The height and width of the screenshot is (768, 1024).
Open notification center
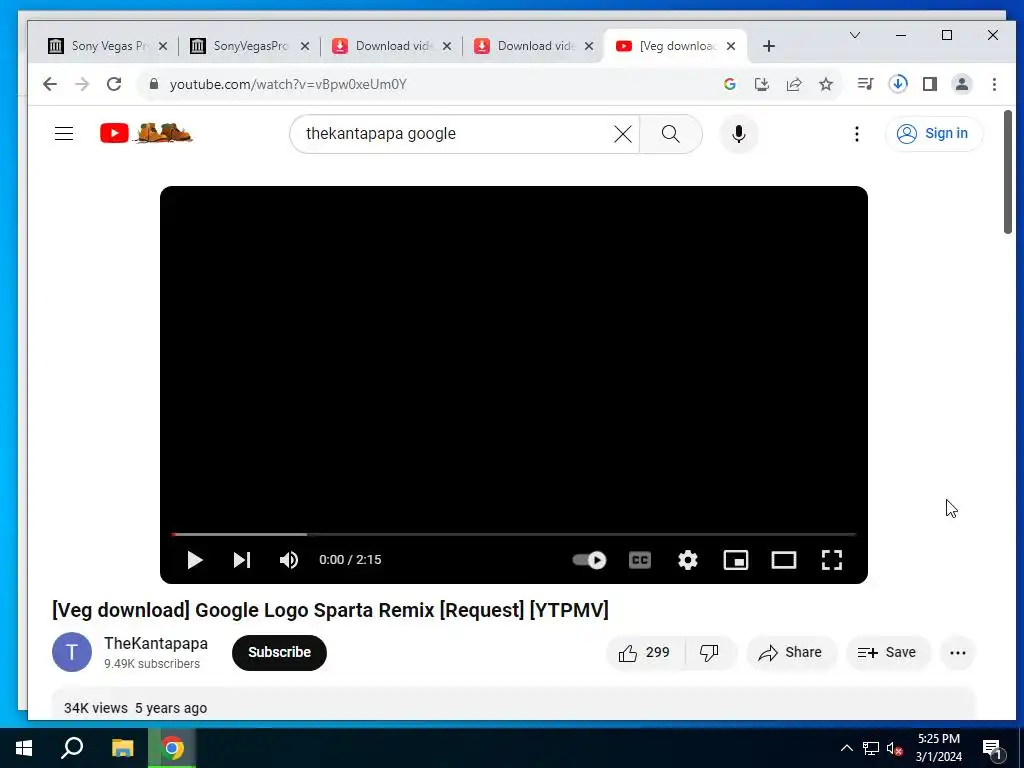pyautogui.click(x=992, y=748)
